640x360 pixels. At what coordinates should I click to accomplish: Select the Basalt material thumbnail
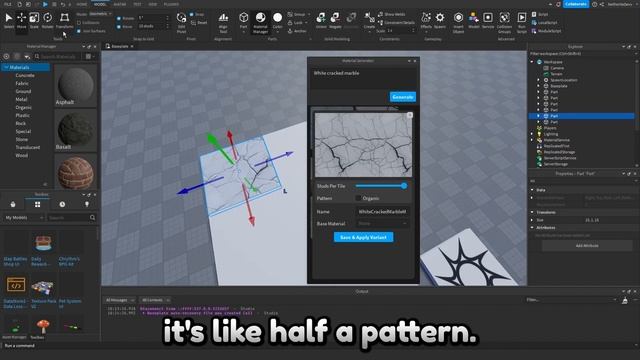[76, 130]
